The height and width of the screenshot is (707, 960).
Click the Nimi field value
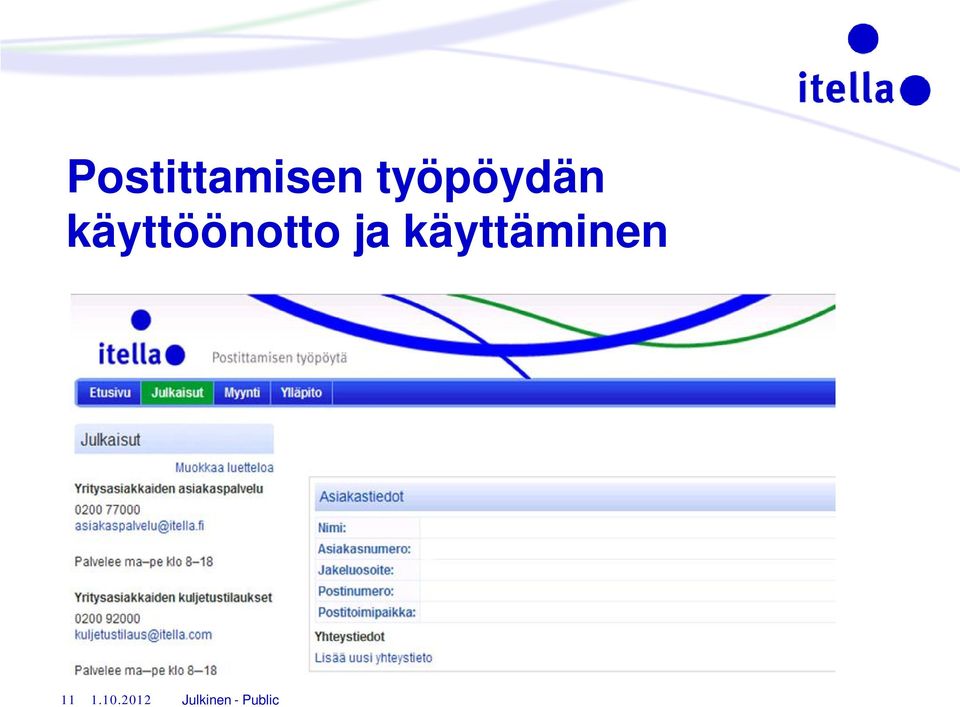coord(628,528)
